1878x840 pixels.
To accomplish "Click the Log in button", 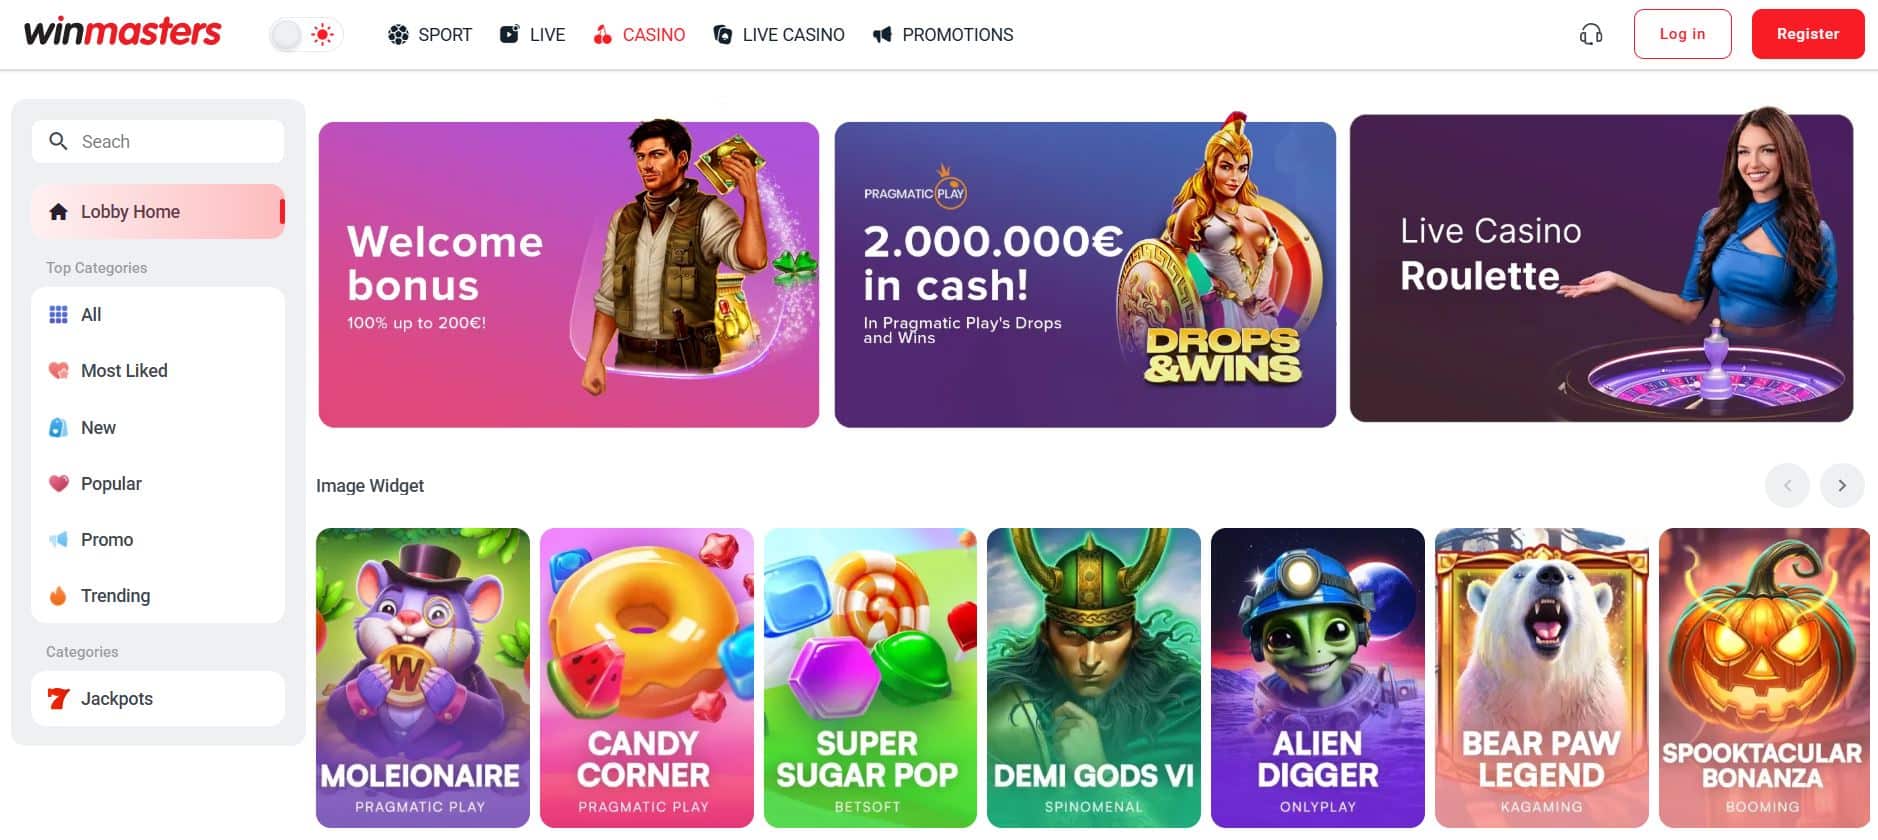I will tap(1682, 34).
